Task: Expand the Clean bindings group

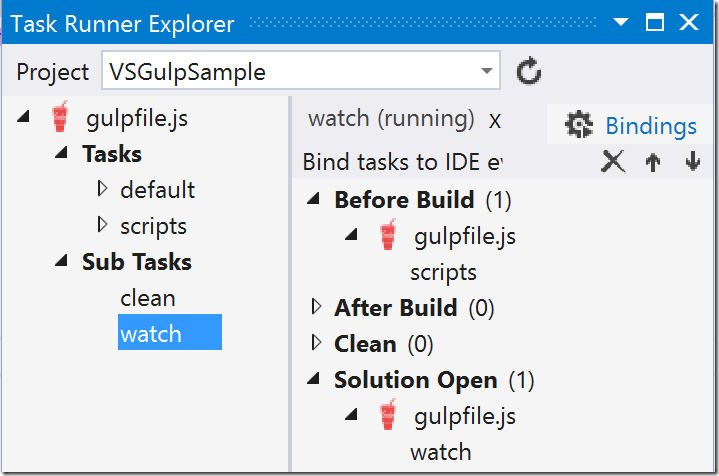Action: click(316, 342)
